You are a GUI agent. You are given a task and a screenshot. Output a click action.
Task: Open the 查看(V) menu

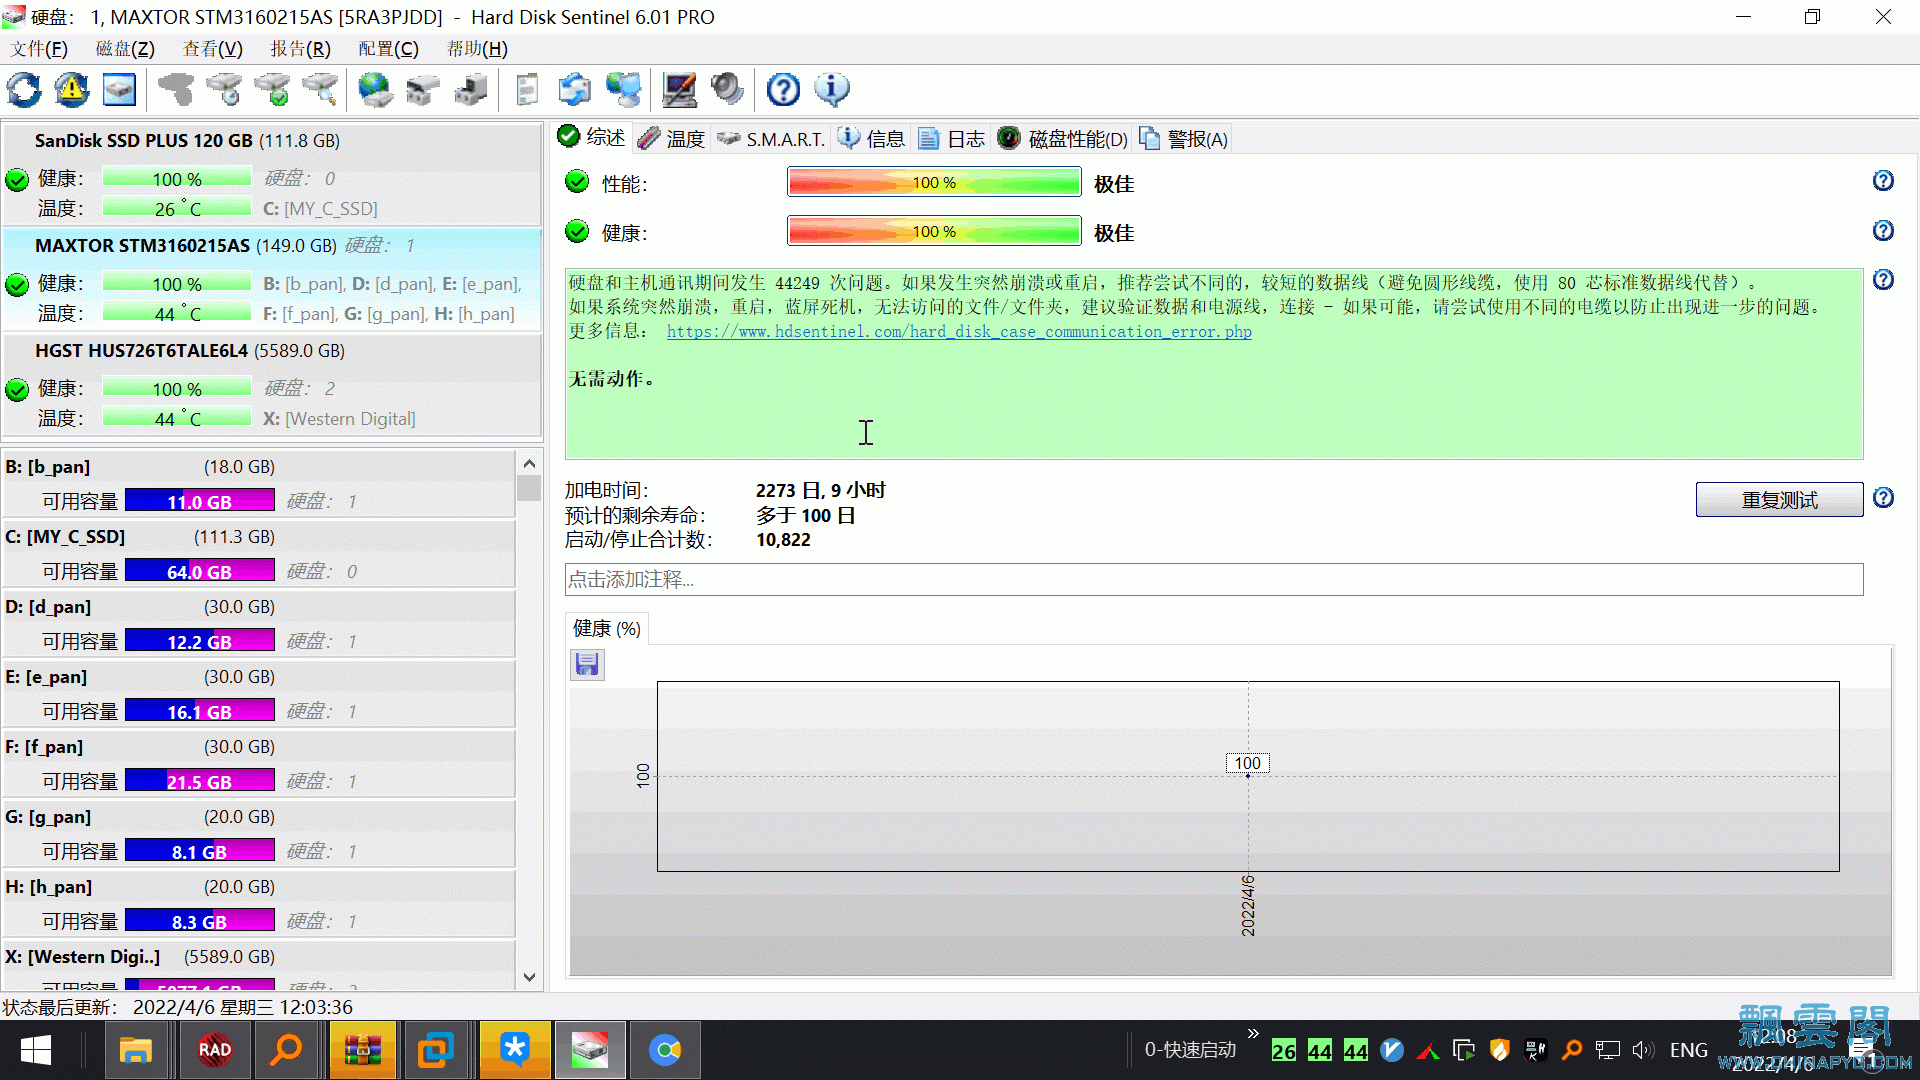pyautogui.click(x=213, y=49)
